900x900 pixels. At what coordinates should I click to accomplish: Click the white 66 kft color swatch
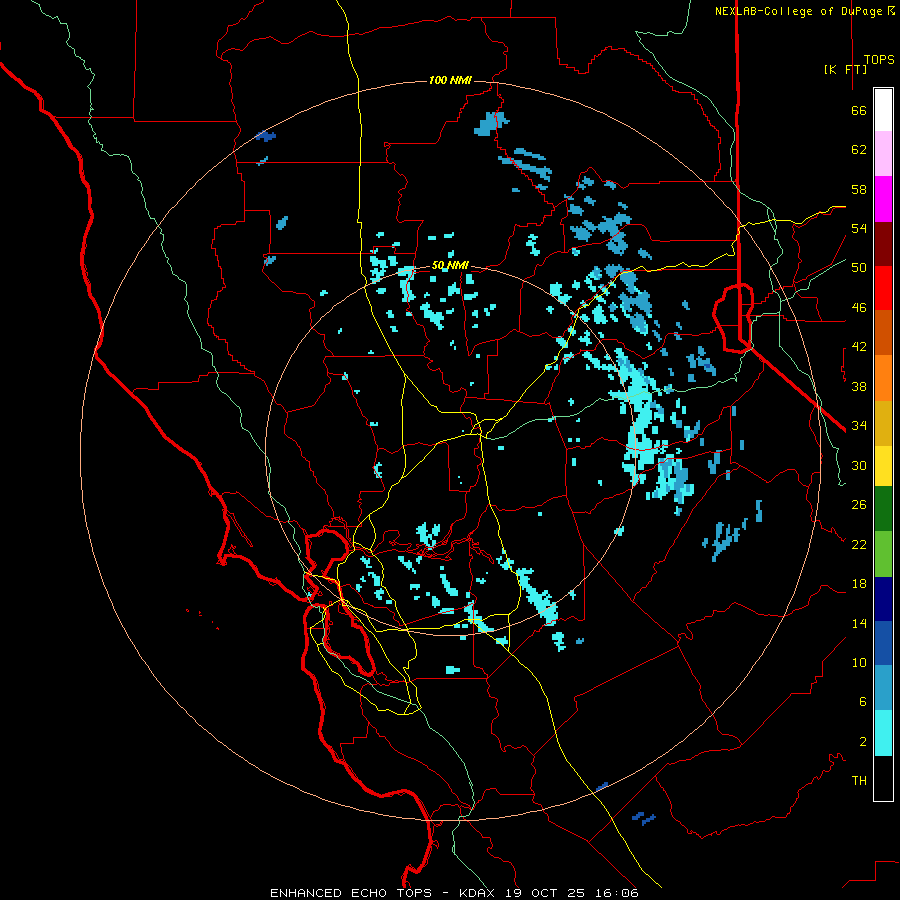(x=883, y=110)
